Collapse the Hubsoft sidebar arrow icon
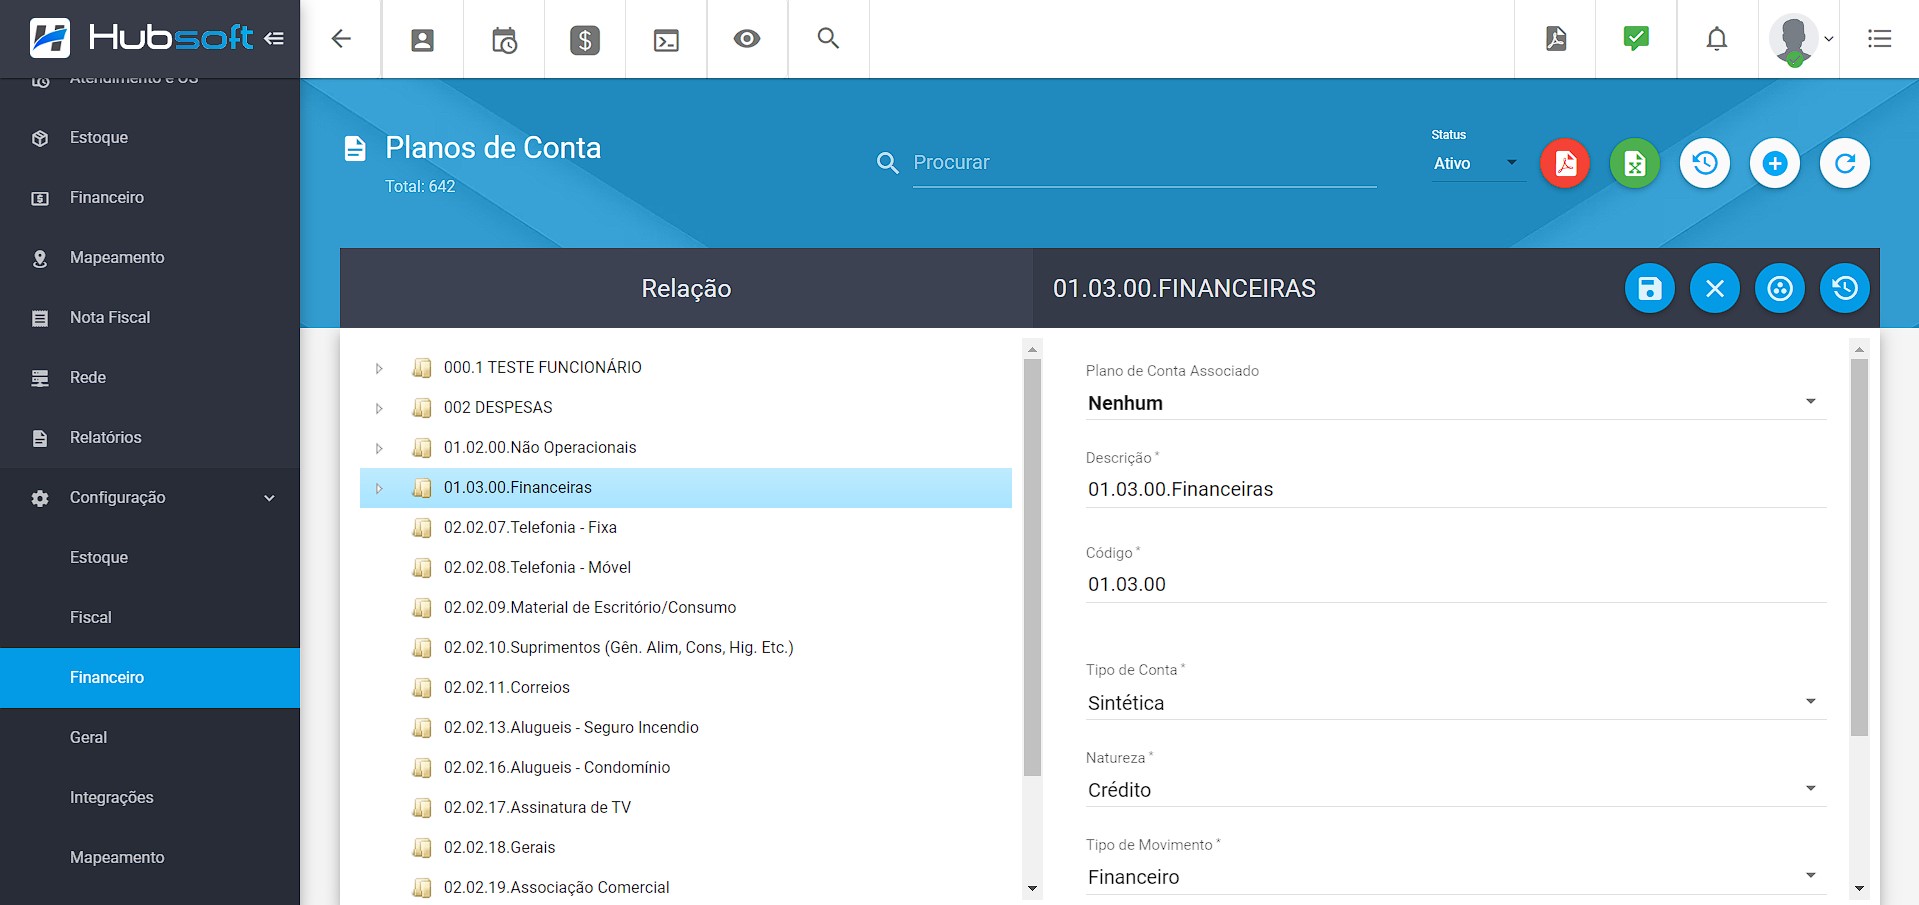This screenshot has height=905, width=1919. (274, 38)
